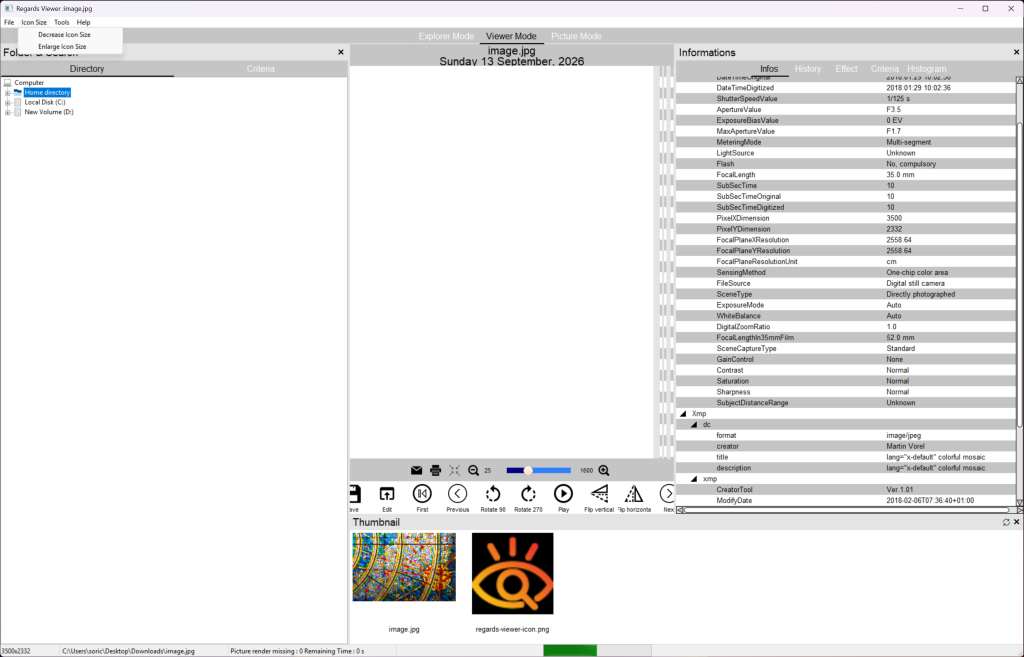Click the zoom in magnifier icon

click(604, 470)
